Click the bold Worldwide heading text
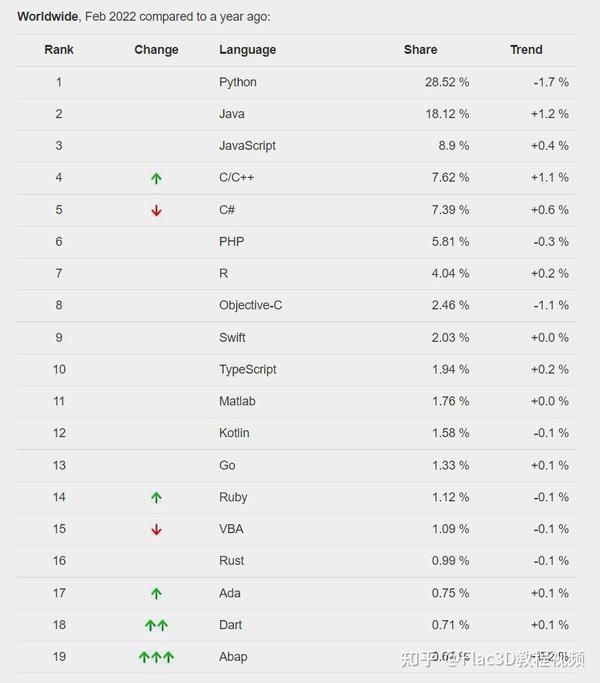Viewport: 600px width, 683px height. [x=45, y=17]
